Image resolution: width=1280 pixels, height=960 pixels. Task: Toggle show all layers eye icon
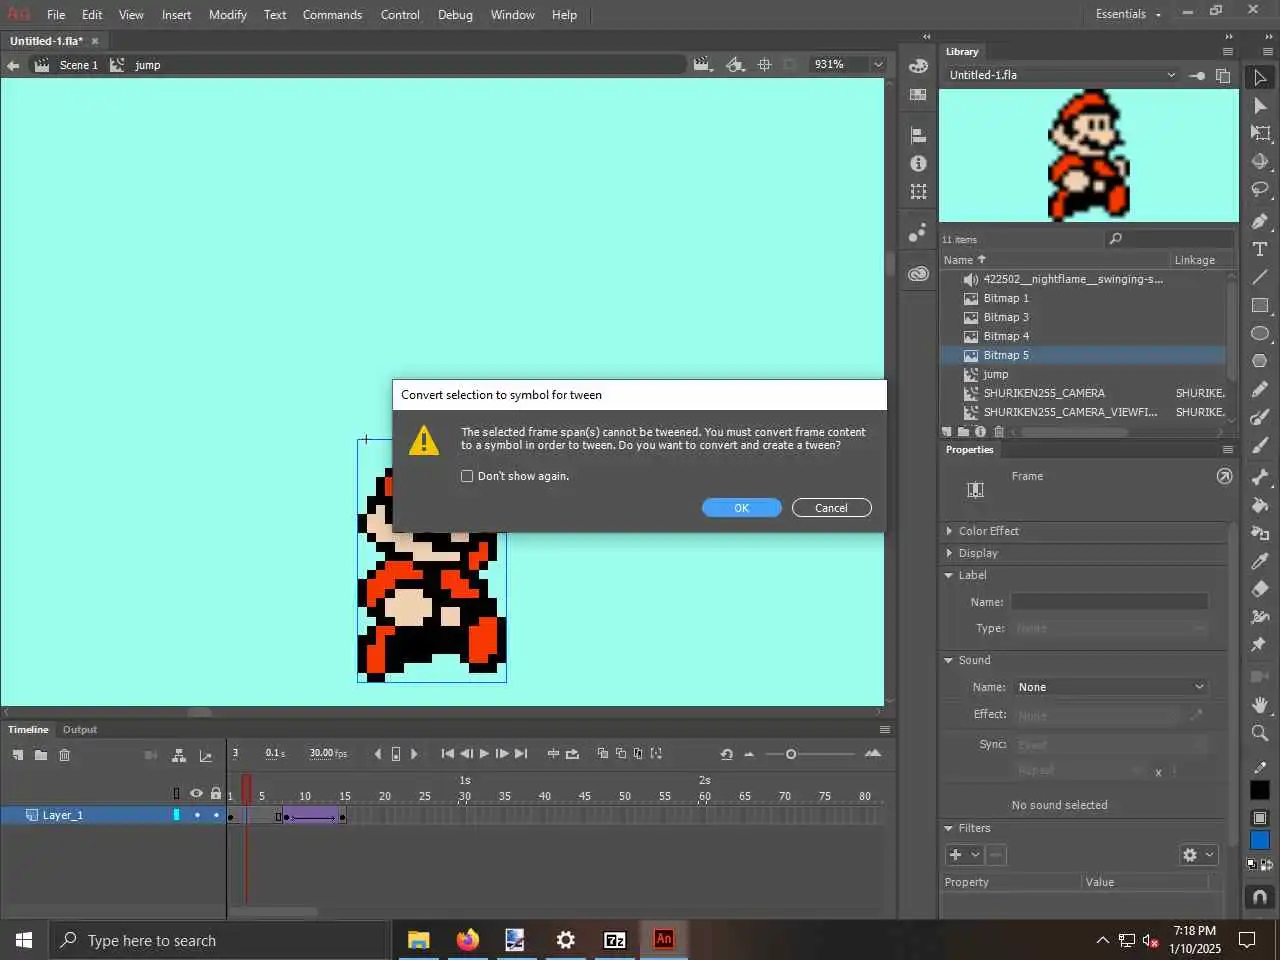pyautogui.click(x=196, y=793)
